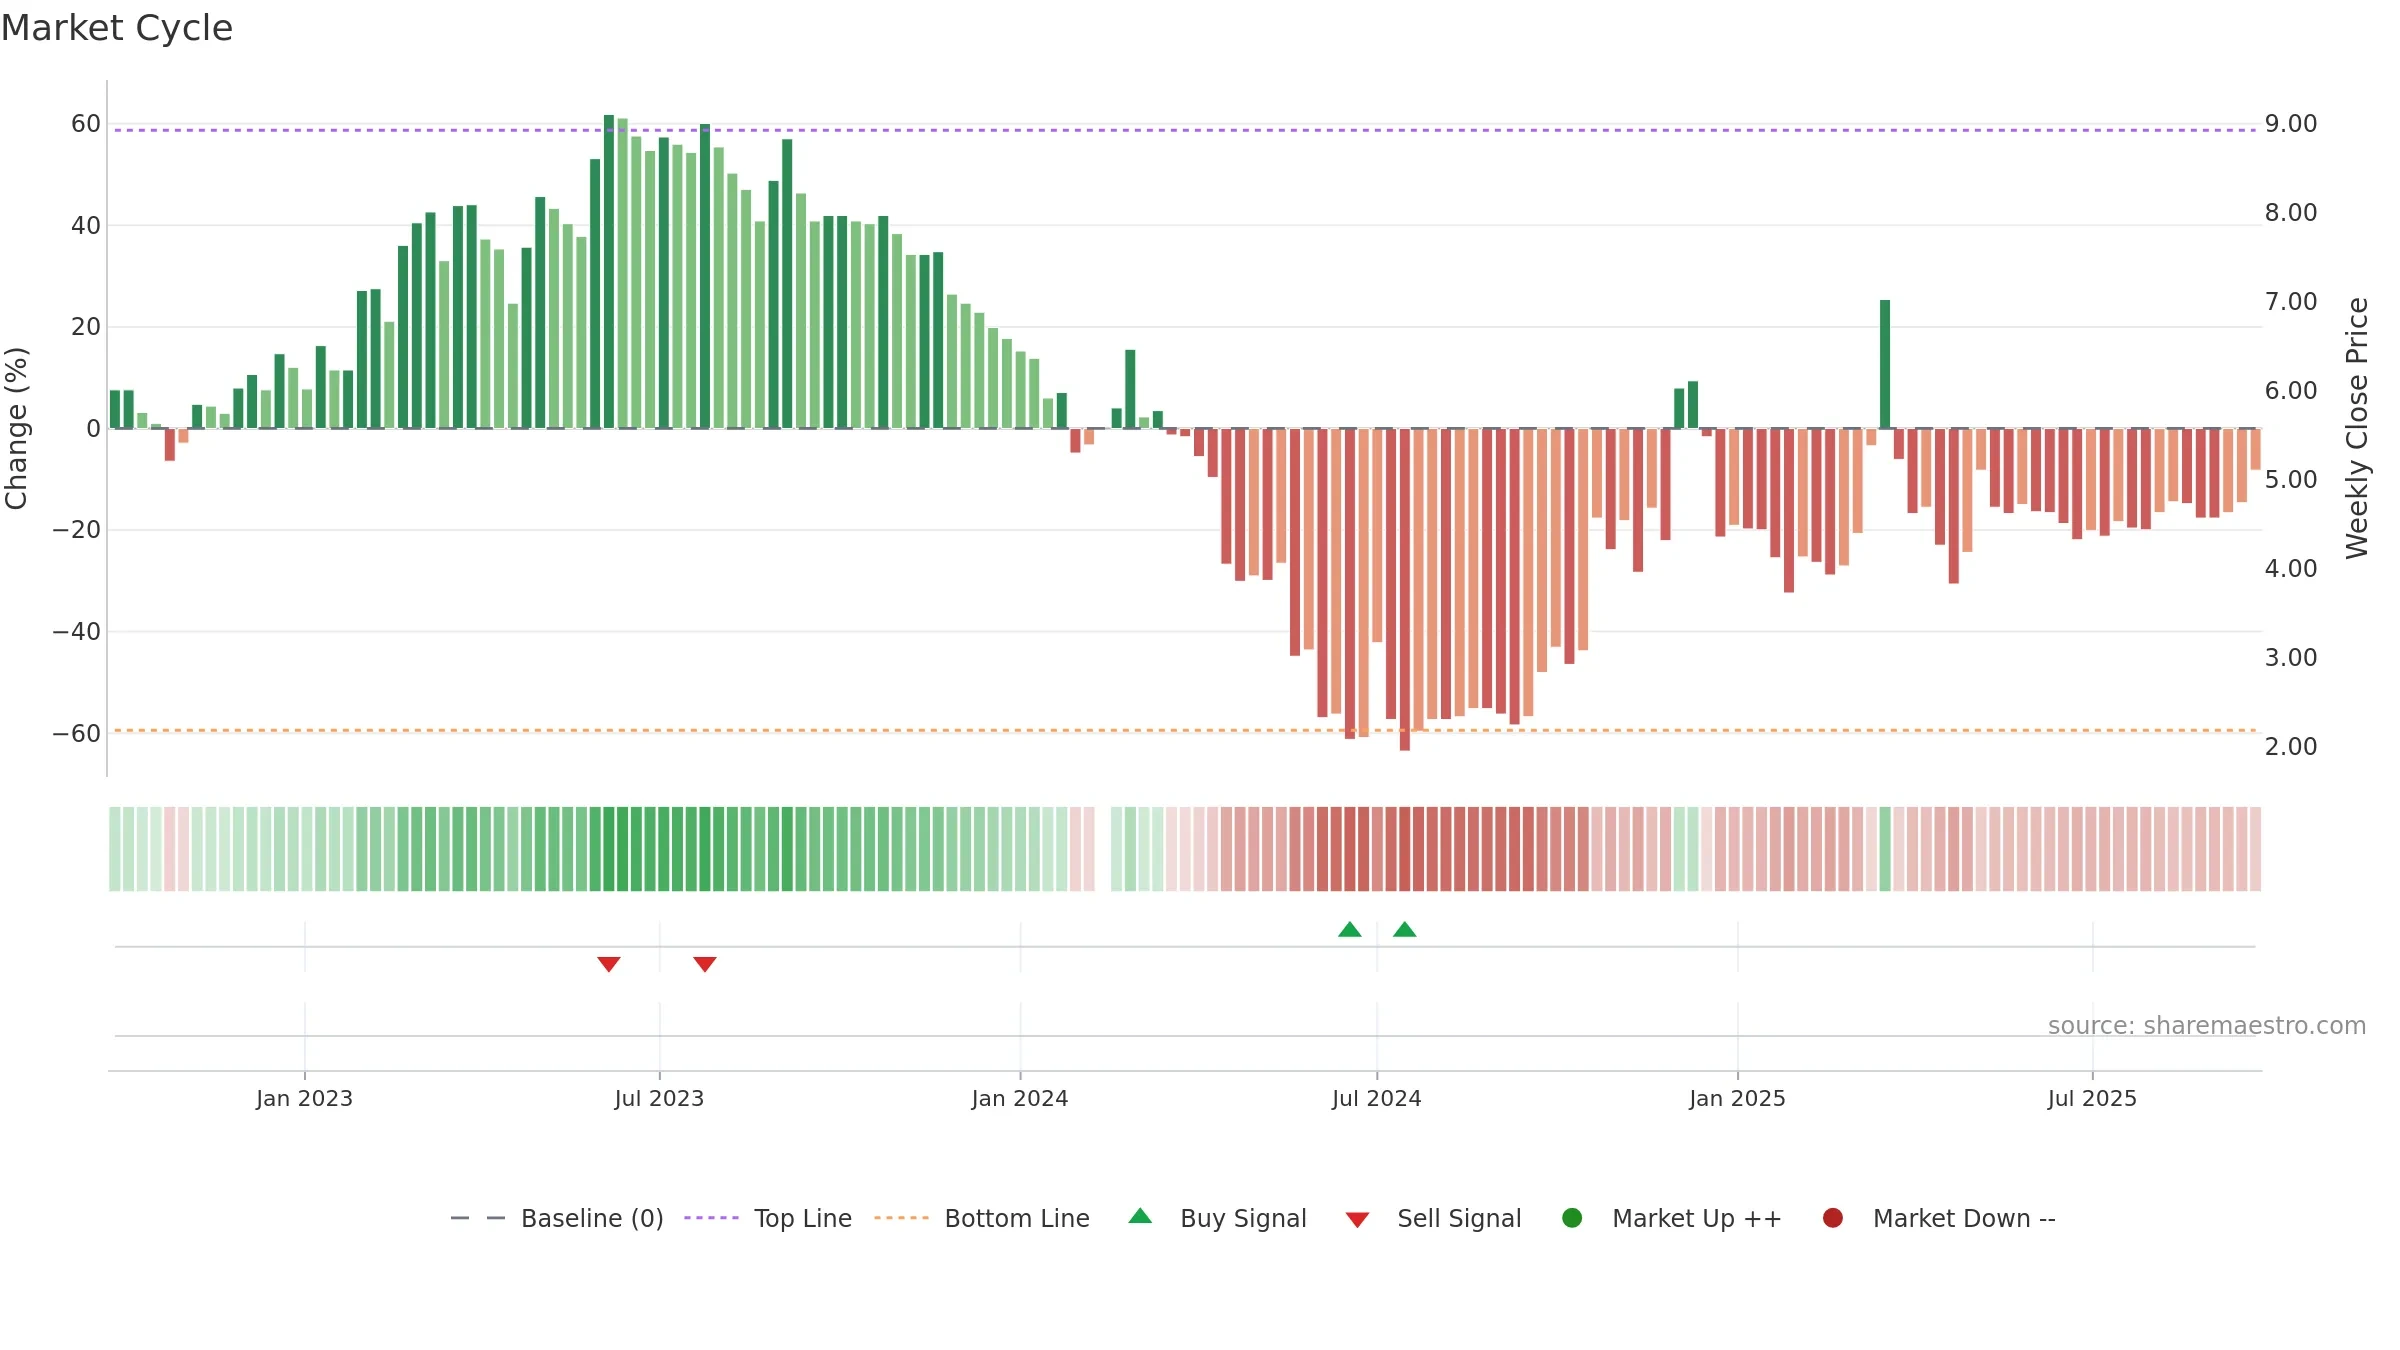Click the Jan 2025 axis label
Screen dimensions: 2400x1350
[1737, 1099]
